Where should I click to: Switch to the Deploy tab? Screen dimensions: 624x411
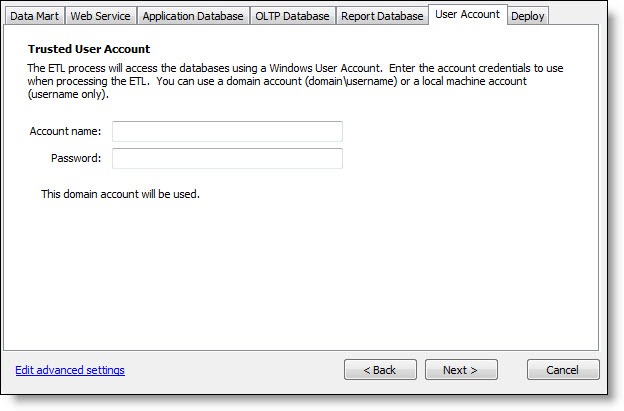point(527,16)
